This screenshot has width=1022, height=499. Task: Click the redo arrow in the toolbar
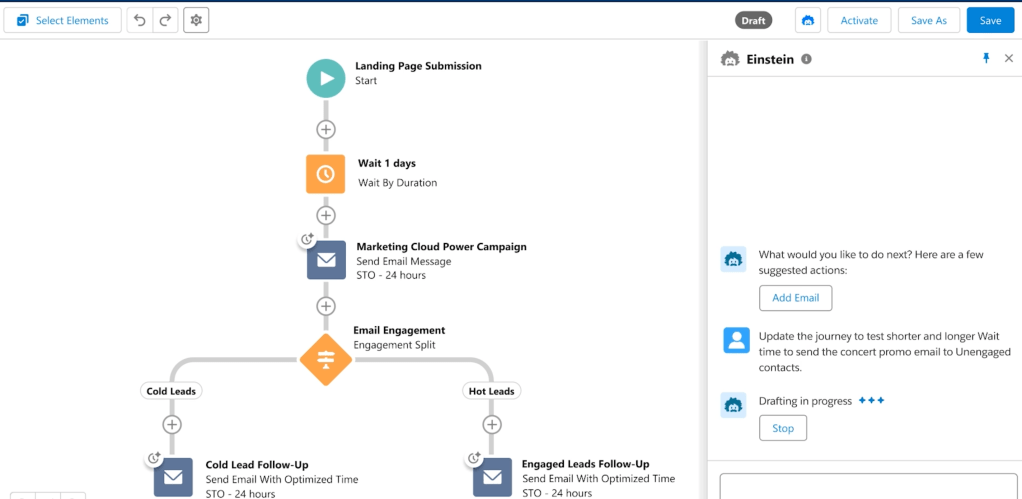click(165, 20)
